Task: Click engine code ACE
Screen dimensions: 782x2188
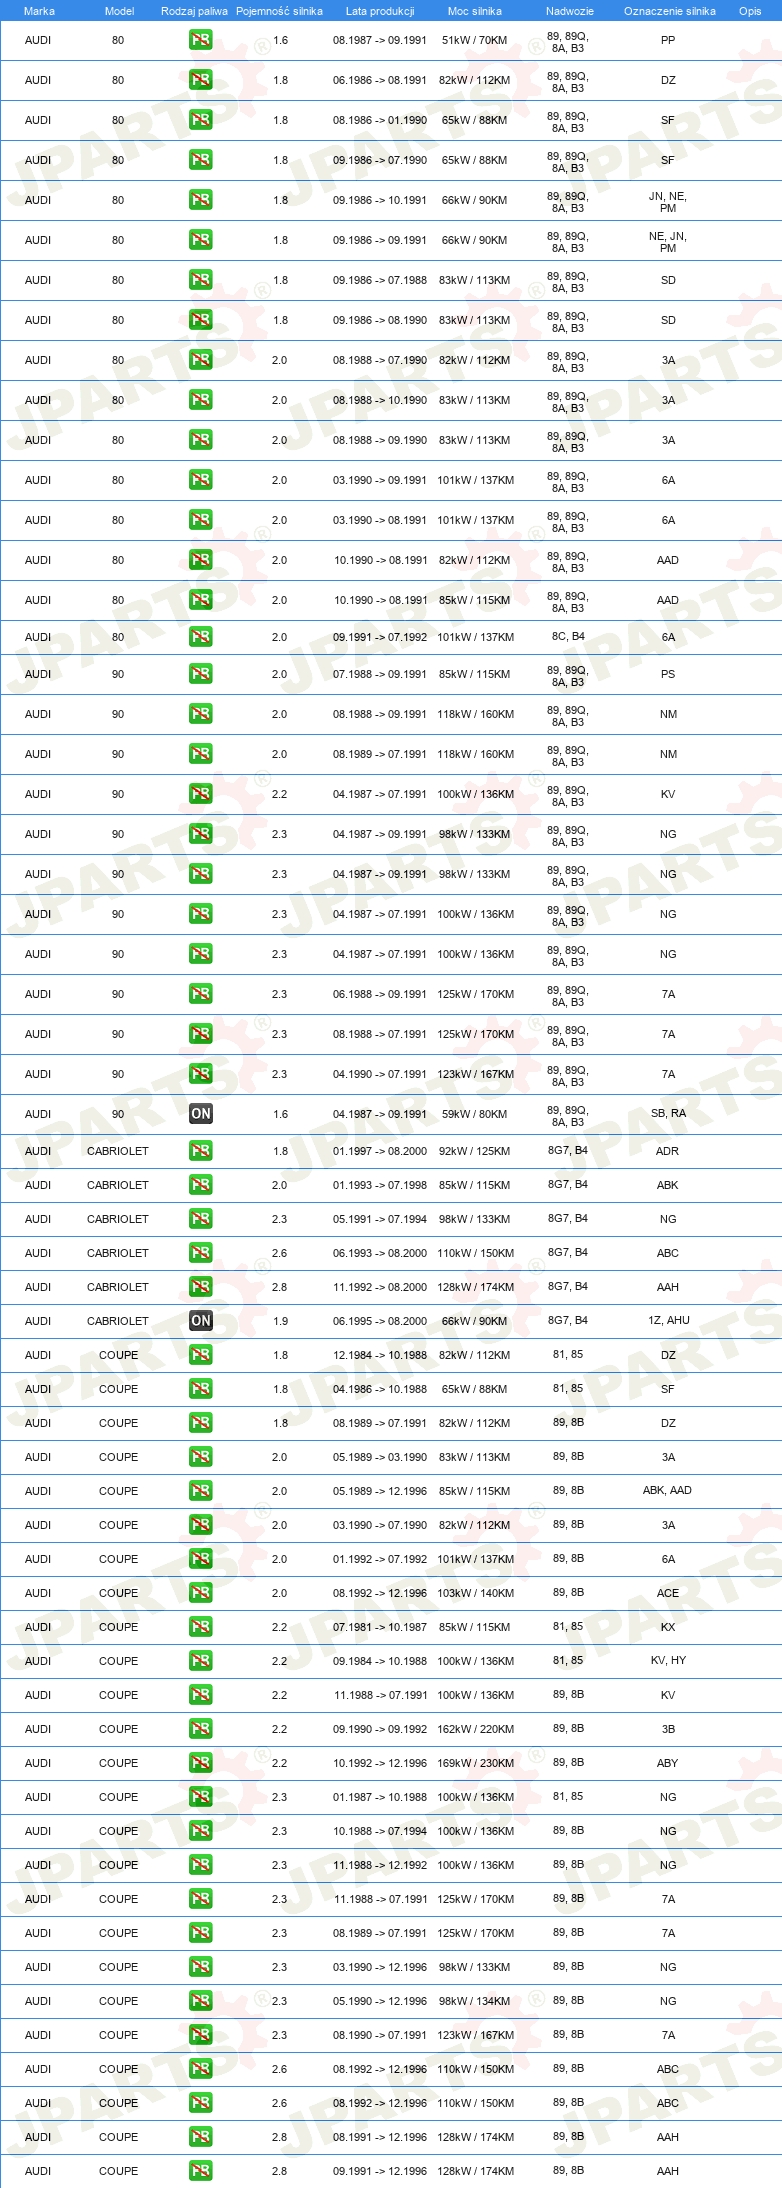Action: [668, 1593]
